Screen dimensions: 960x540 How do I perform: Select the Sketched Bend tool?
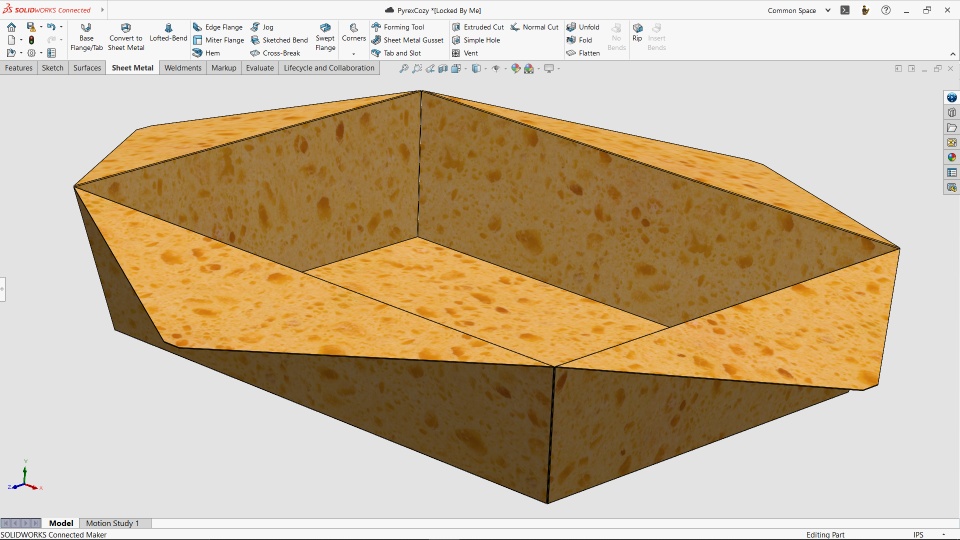[278, 40]
